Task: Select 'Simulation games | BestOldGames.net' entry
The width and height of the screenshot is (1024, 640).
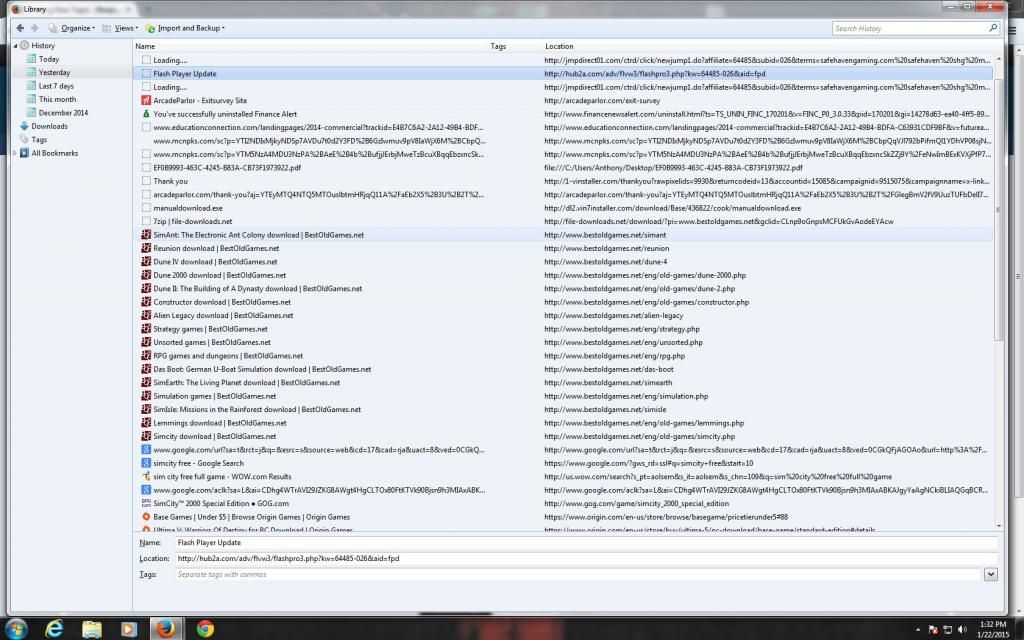Action: point(563,396)
